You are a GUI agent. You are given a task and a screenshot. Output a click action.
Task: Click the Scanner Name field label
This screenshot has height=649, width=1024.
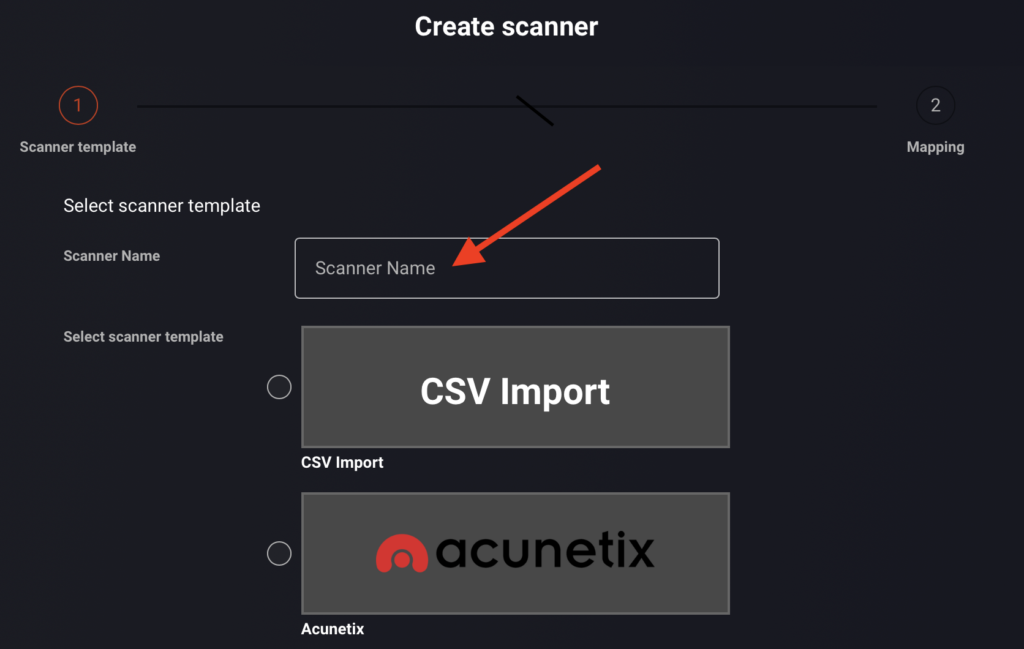112,256
